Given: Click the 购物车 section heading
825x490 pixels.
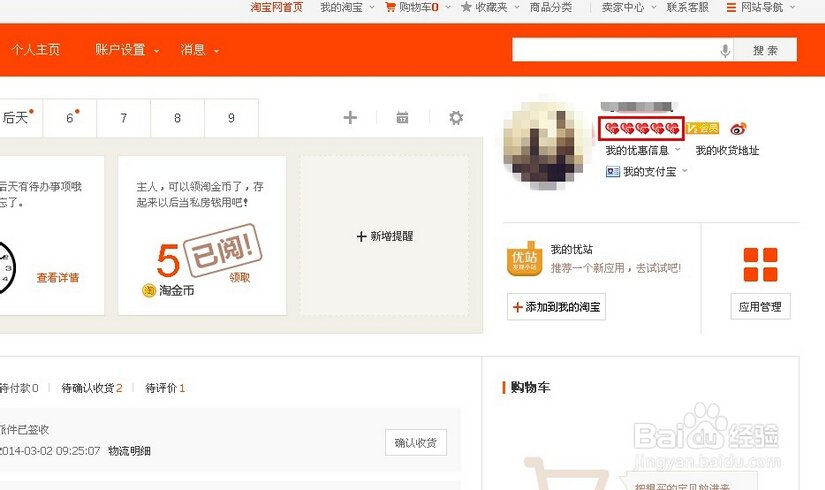Looking at the screenshot, I should coord(530,387).
